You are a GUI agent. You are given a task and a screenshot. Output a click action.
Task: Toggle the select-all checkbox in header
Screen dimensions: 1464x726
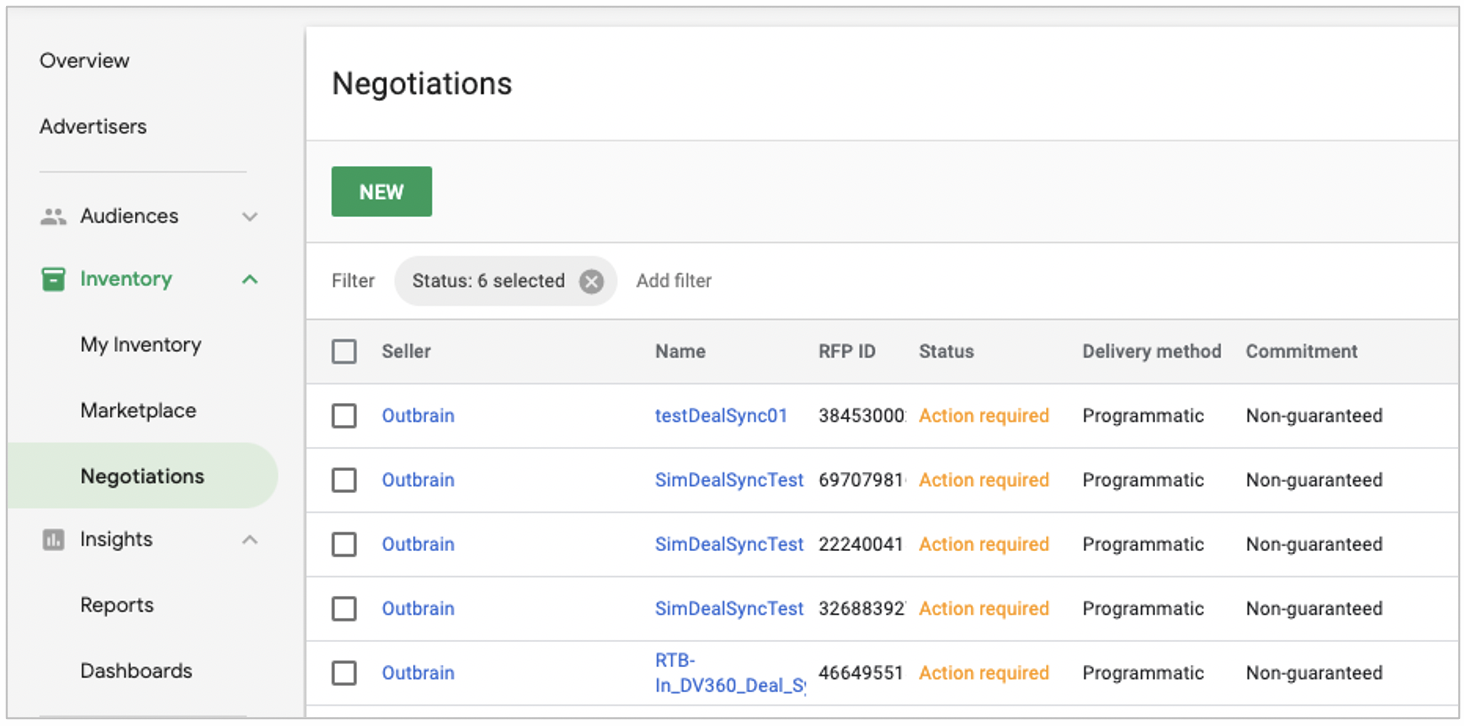[344, 351]
